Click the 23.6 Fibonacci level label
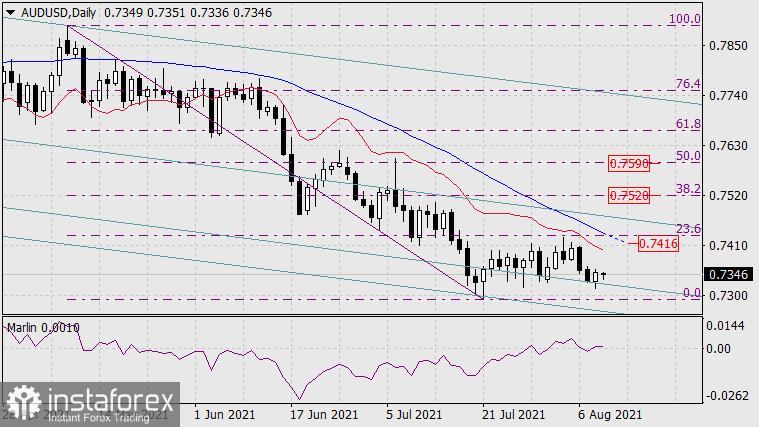 pos(686,228)
